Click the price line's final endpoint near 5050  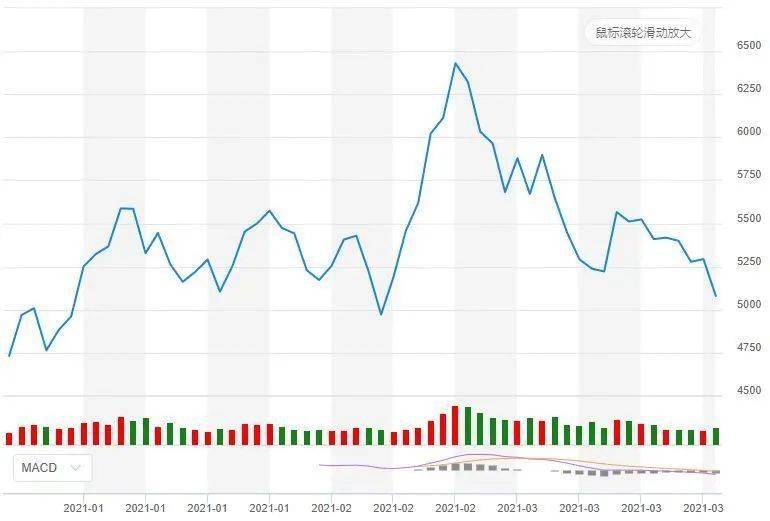pyautogui.click(x=715, y=296)
